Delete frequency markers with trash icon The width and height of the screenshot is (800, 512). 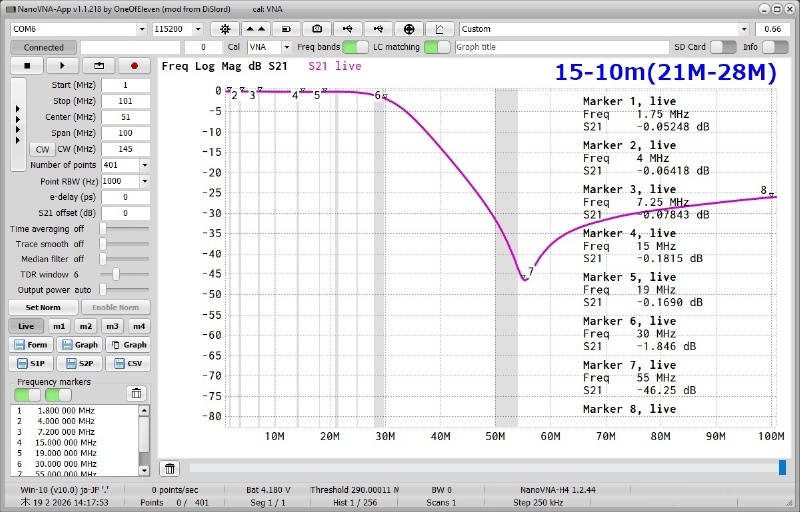click(136, 393)
